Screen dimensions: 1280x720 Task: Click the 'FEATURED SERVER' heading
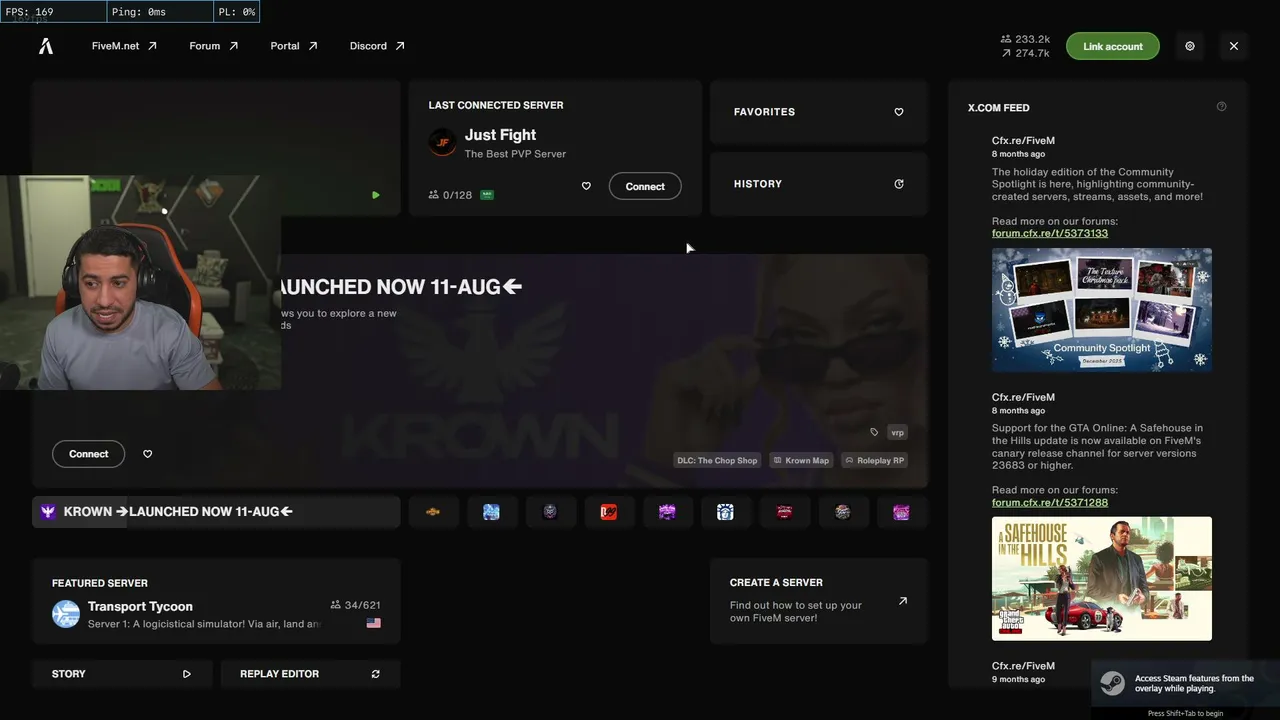point(100,583)
